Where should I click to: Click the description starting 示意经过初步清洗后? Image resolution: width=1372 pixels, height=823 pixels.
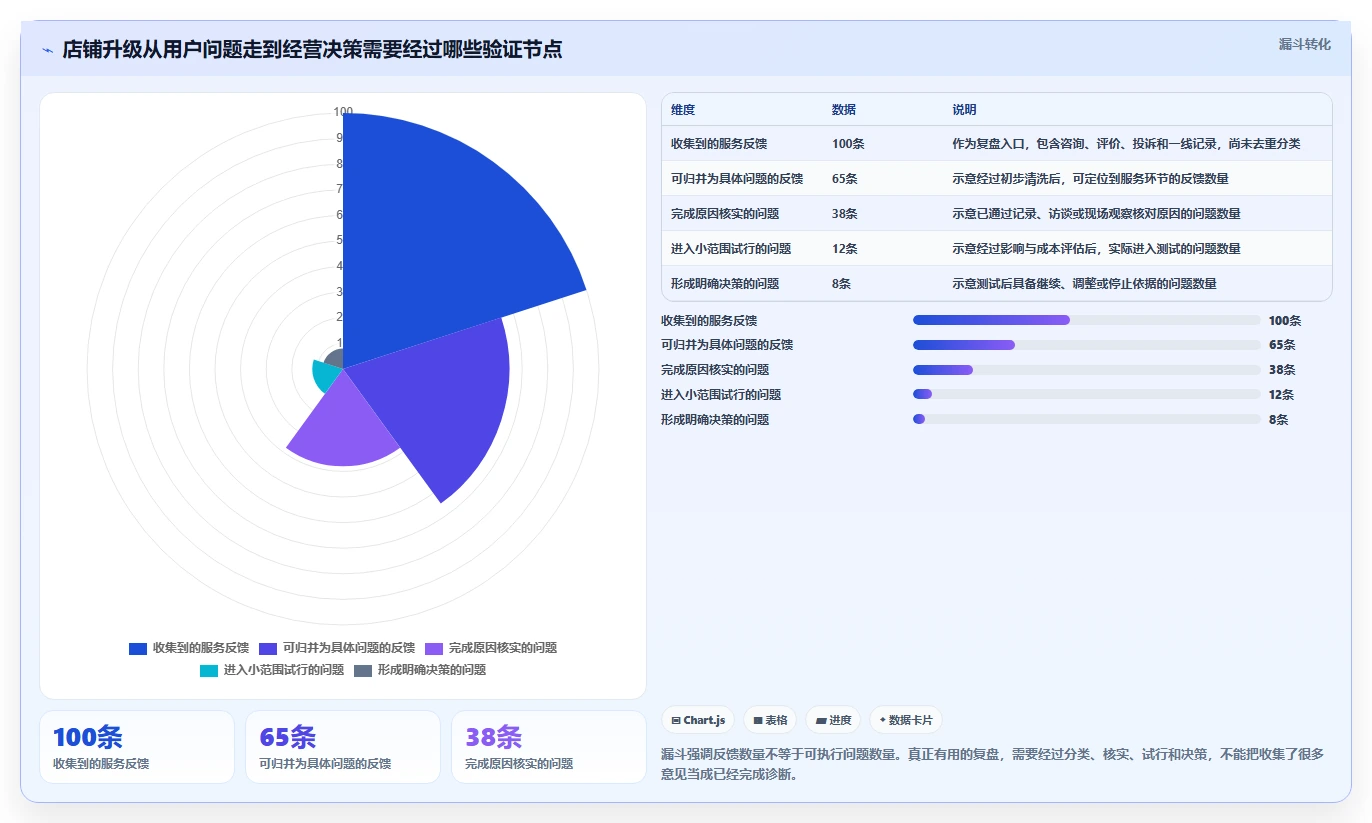(1090, 179)
